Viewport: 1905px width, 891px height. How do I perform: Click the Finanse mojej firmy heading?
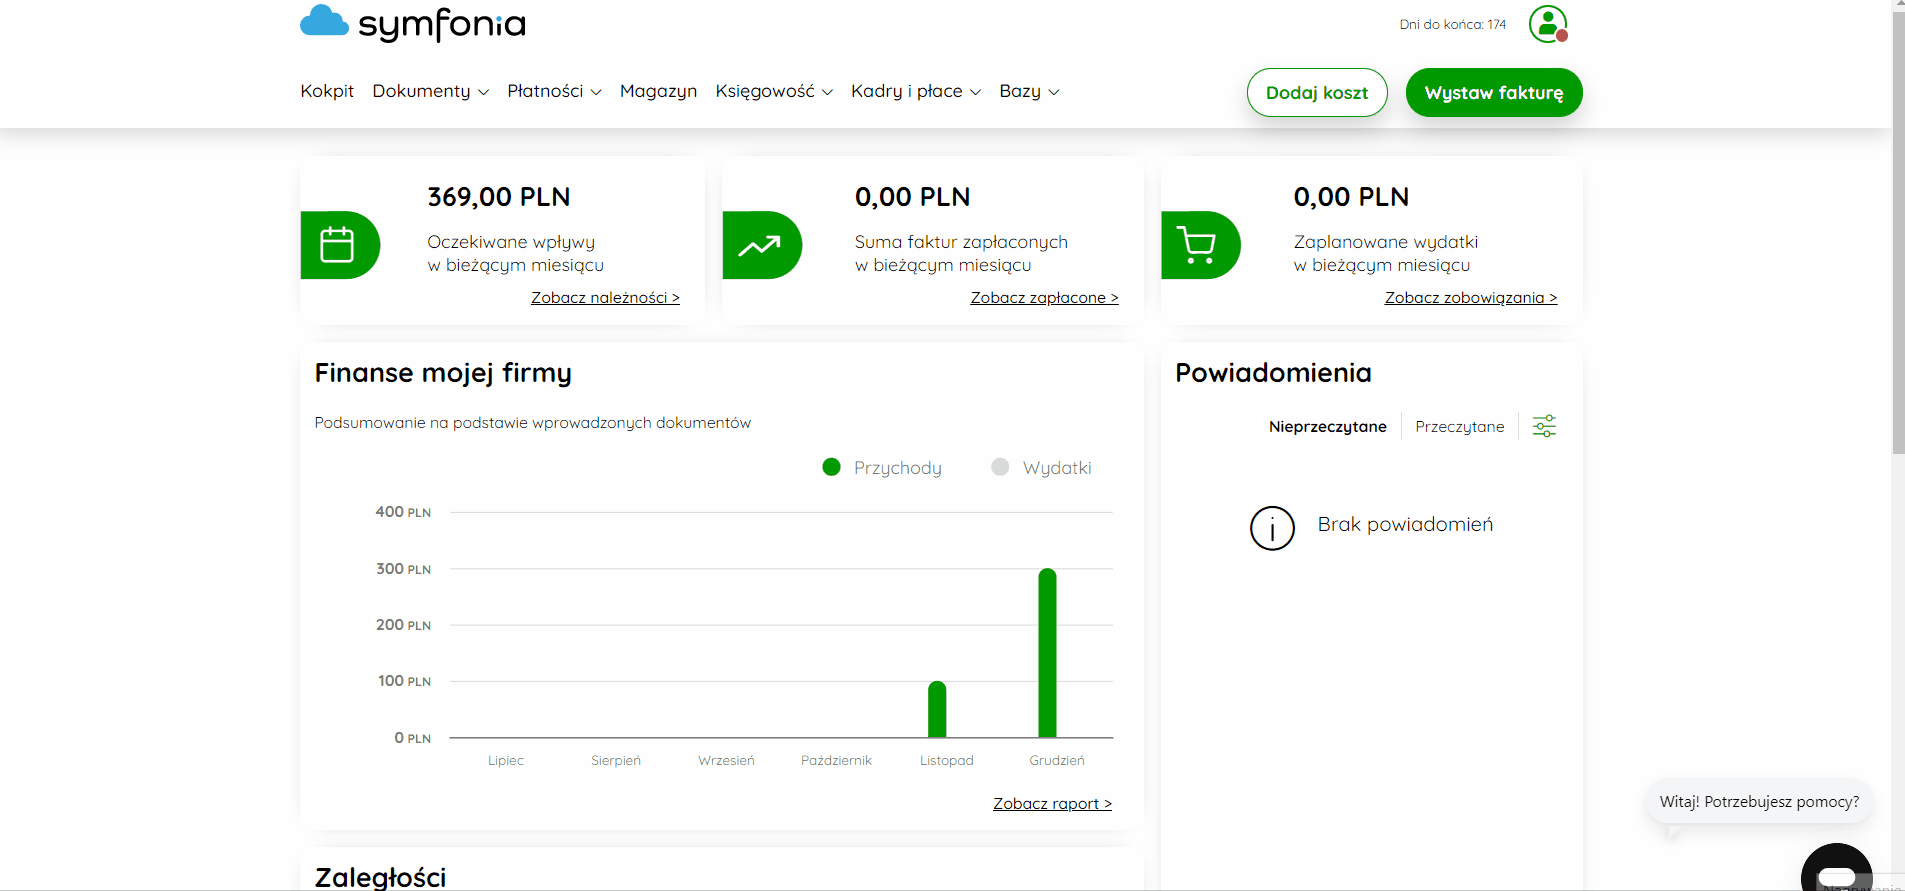click(443, 373)
